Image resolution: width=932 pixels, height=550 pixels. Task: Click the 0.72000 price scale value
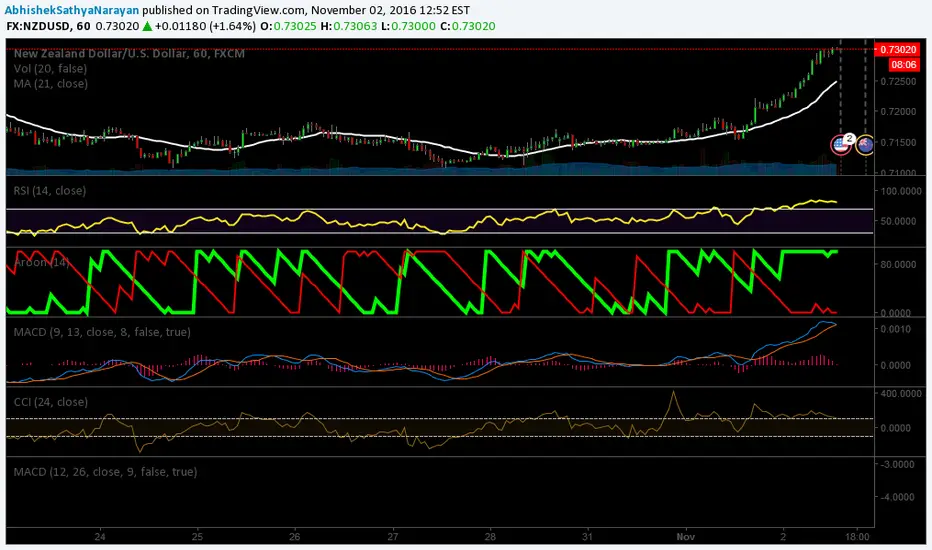(x=898, y=112)
